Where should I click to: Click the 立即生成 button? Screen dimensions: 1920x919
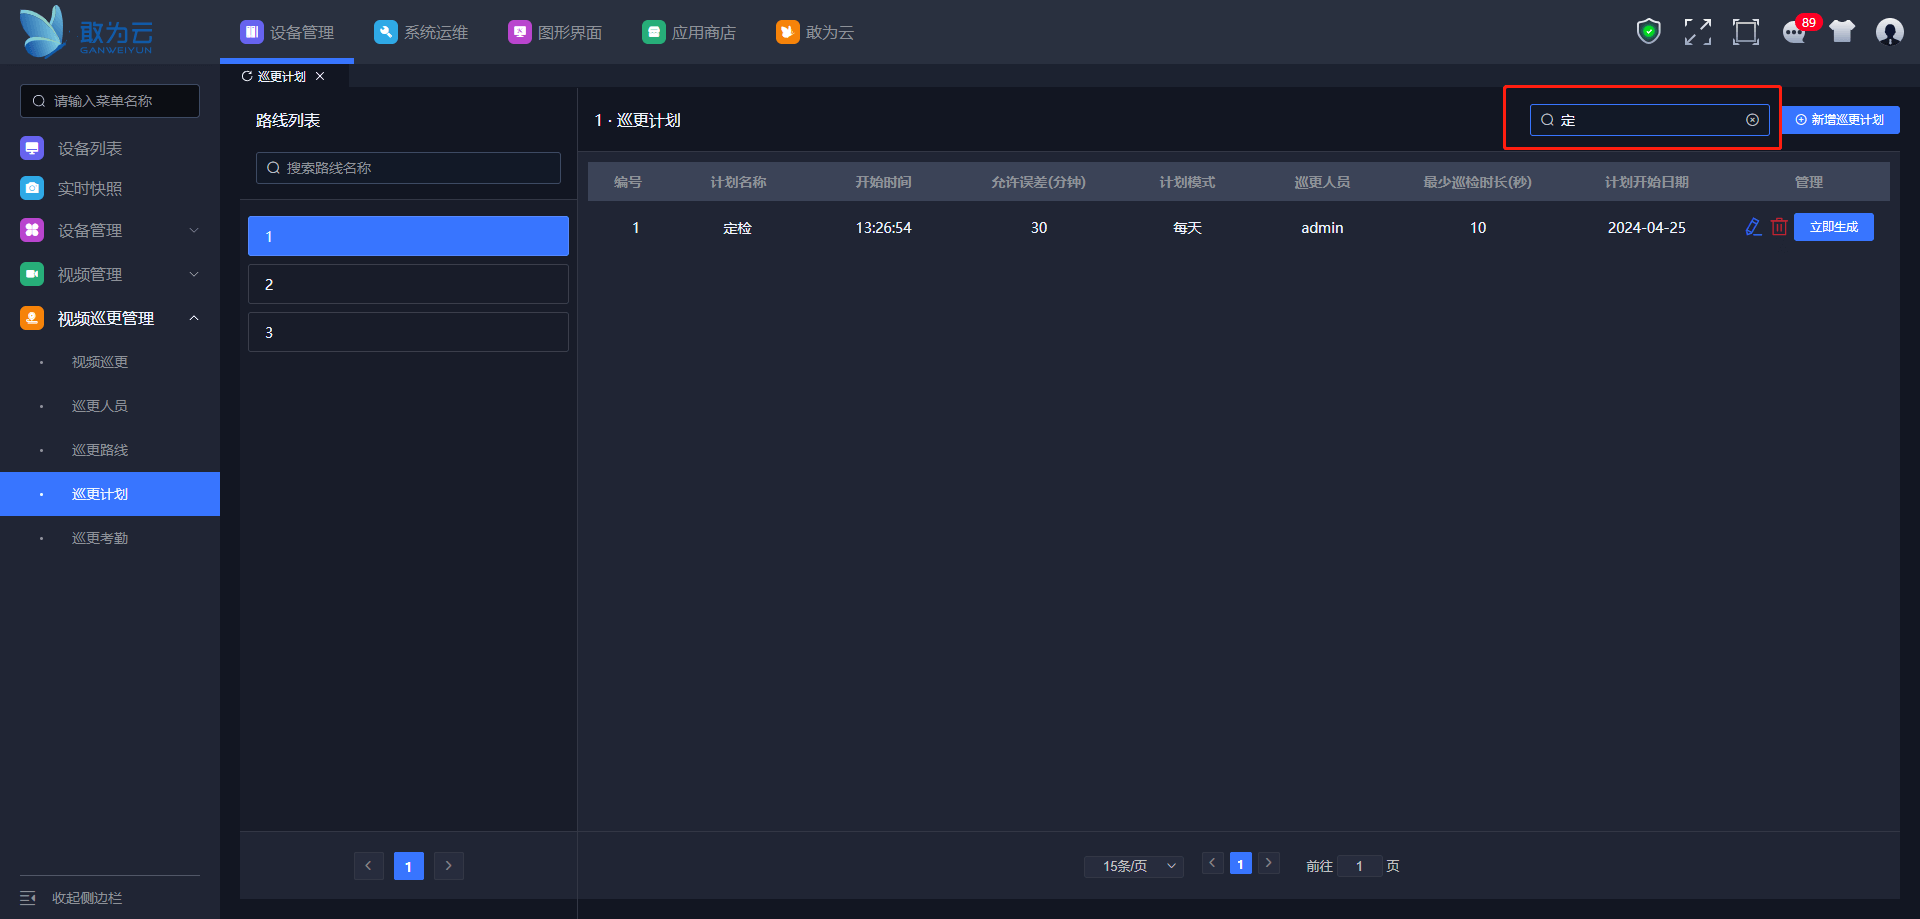pos(1833,227)
